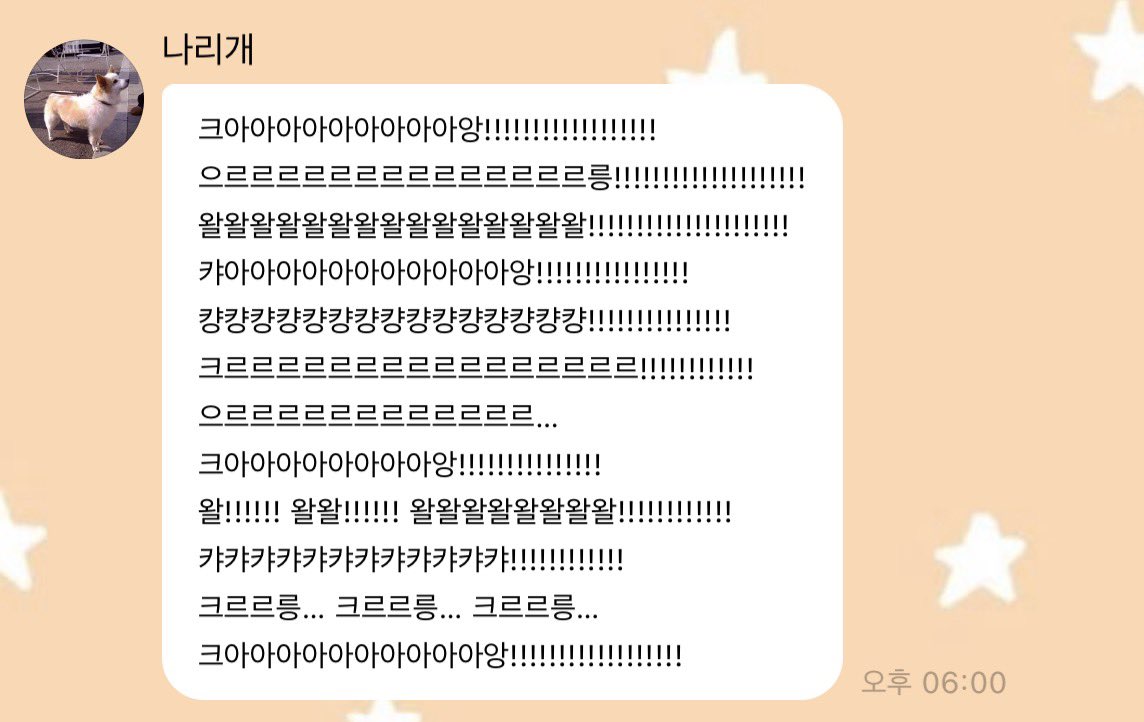The image size is (1144, 722).
Task: Click the 크르르르르 line with exclamation marks
Action: tap(476, 368)
